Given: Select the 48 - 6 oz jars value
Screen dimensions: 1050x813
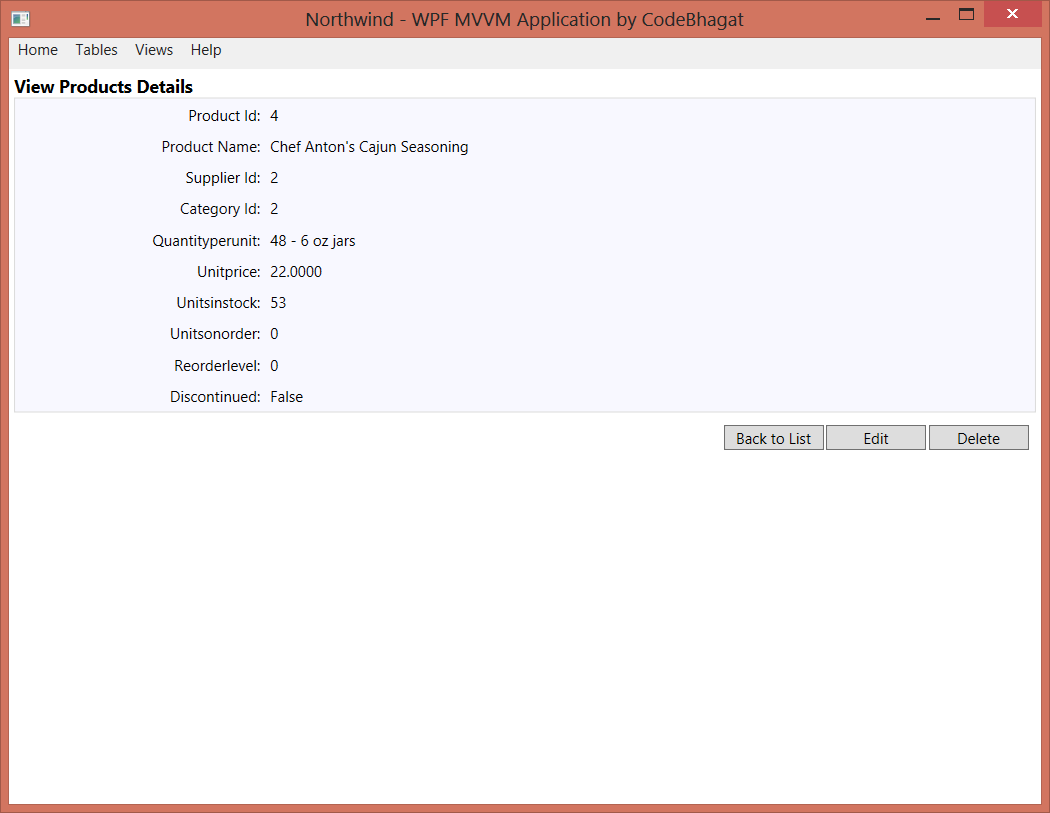Looking at the screenshot, I should pos(313,241).
